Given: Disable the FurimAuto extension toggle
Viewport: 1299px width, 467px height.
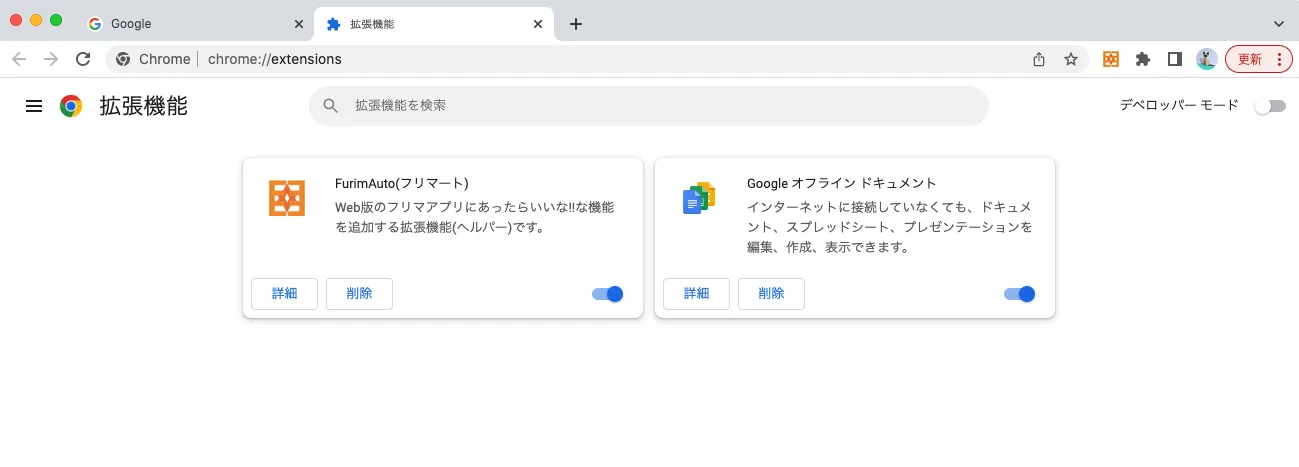Looking at the screenshot, I should (x=608, y=294).
